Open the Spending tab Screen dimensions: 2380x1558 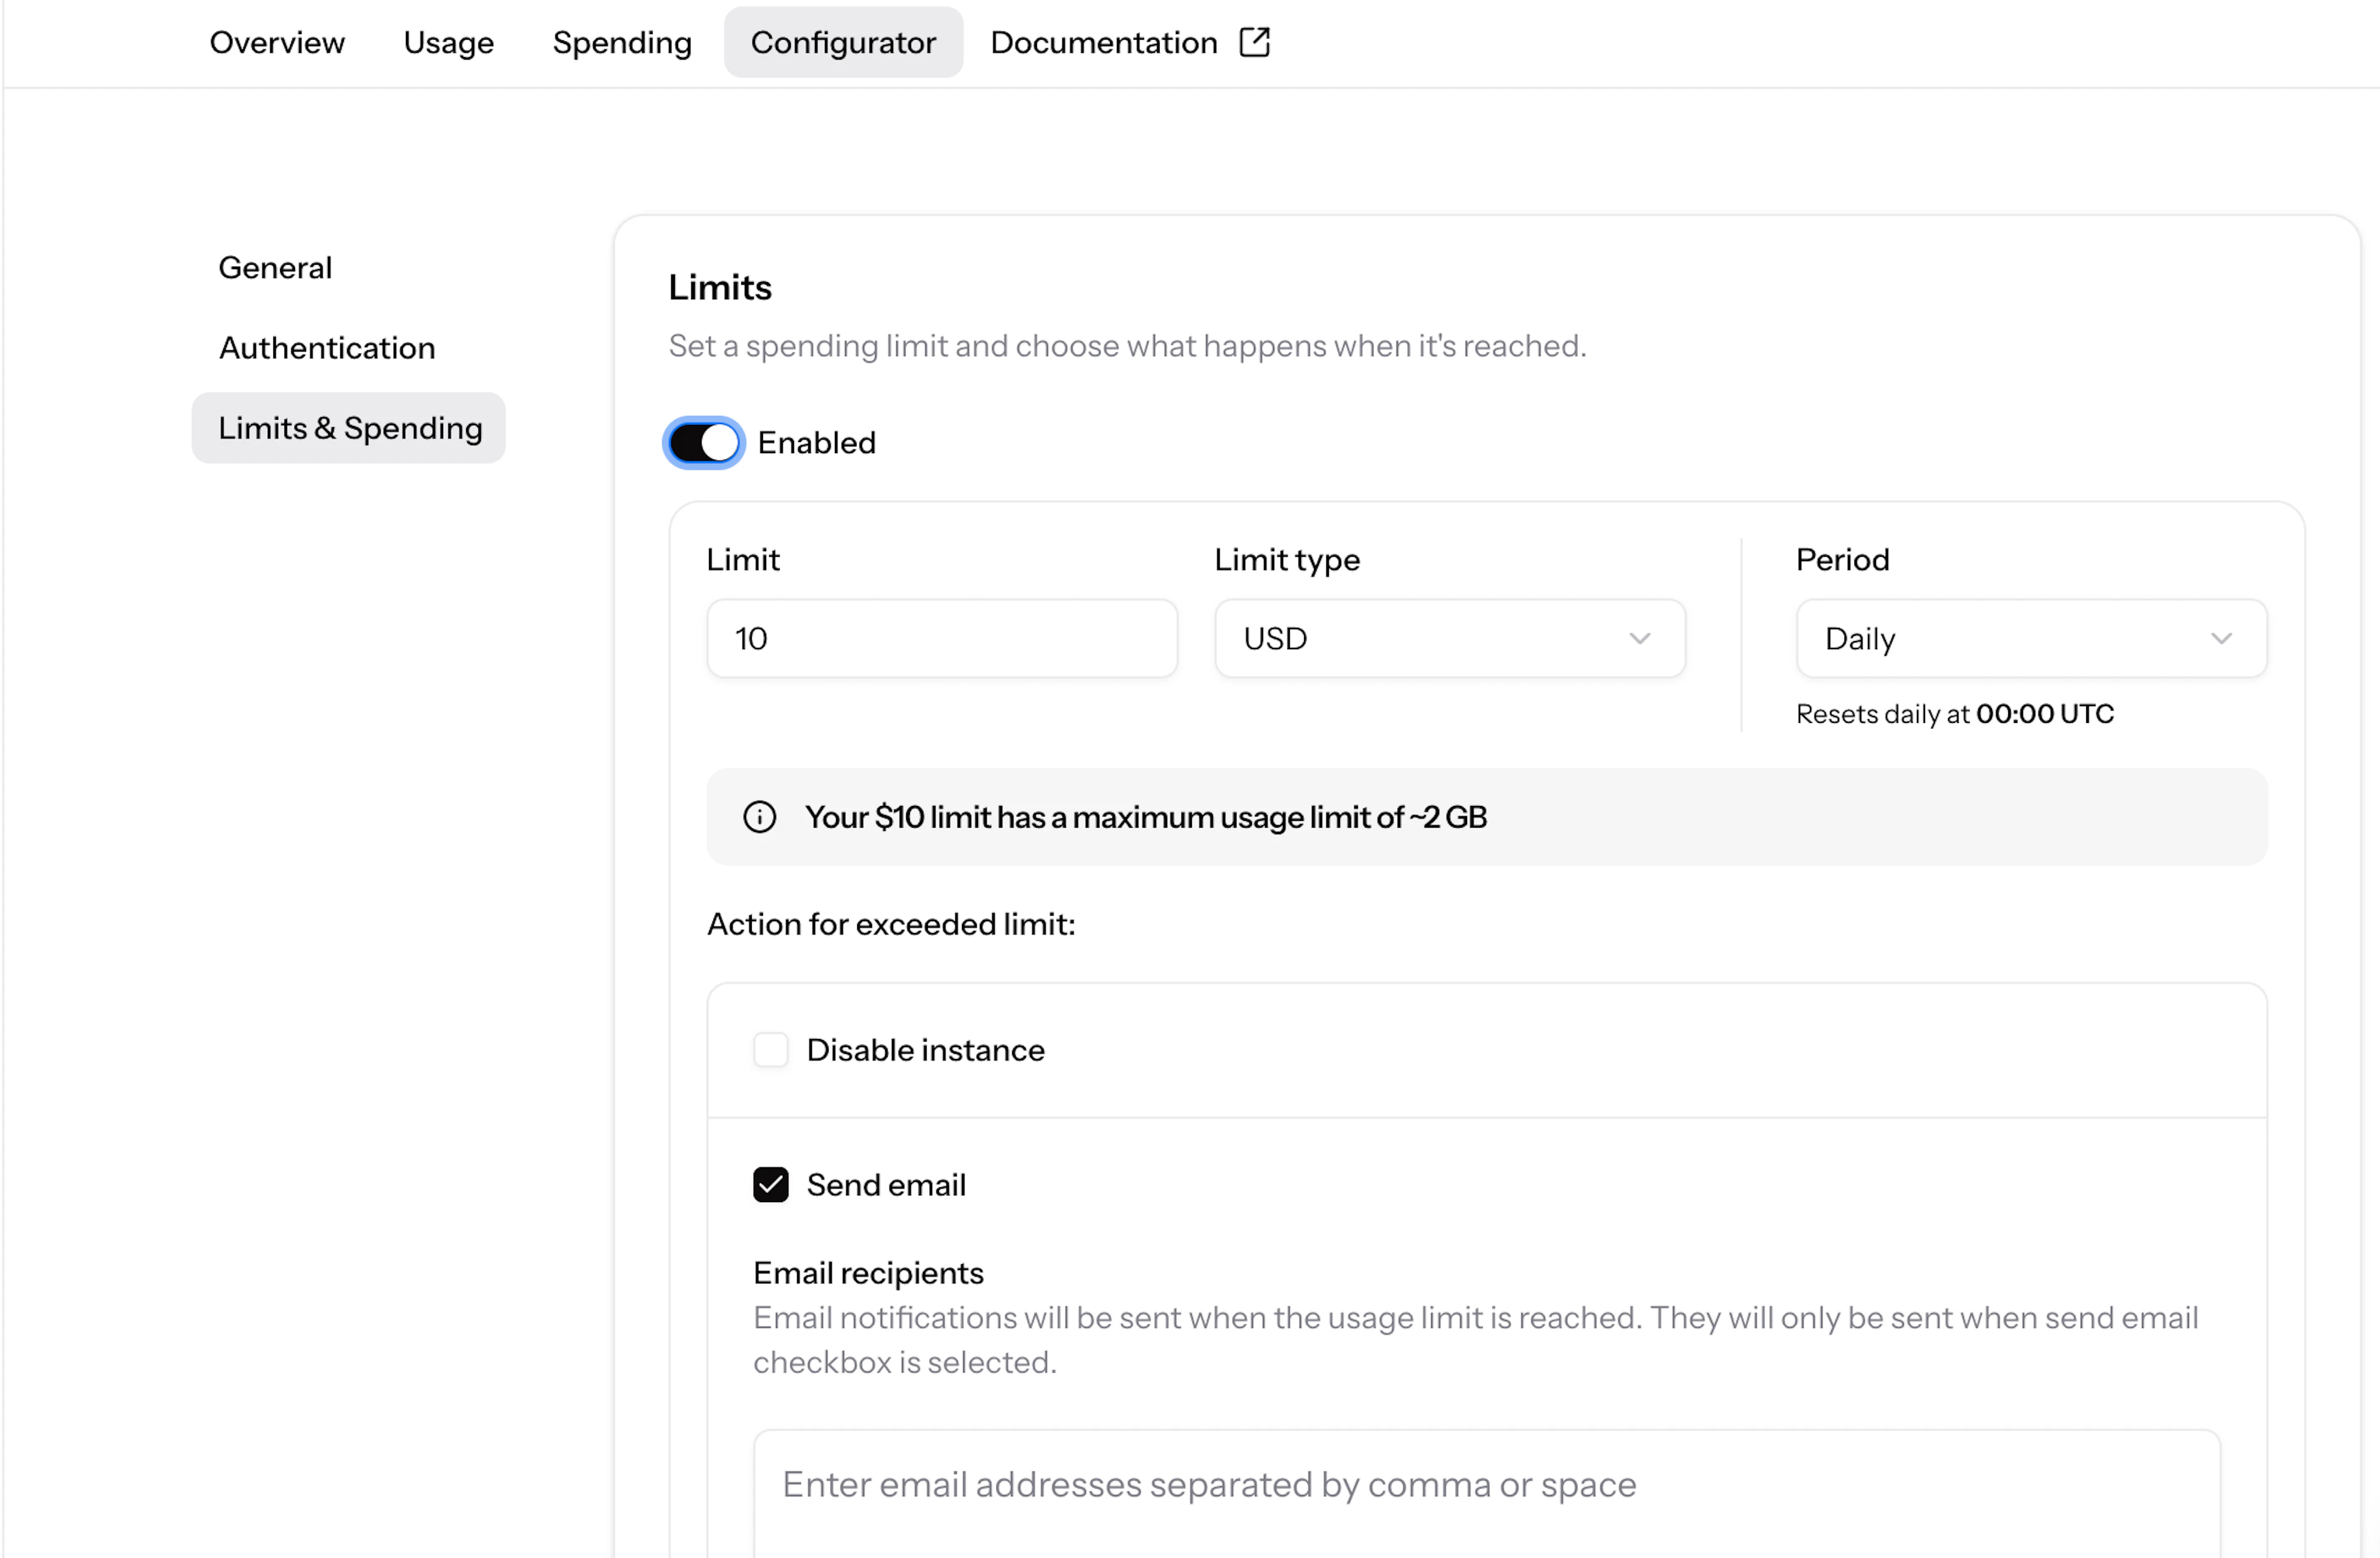pyautogui.click(x=622, y=42)
